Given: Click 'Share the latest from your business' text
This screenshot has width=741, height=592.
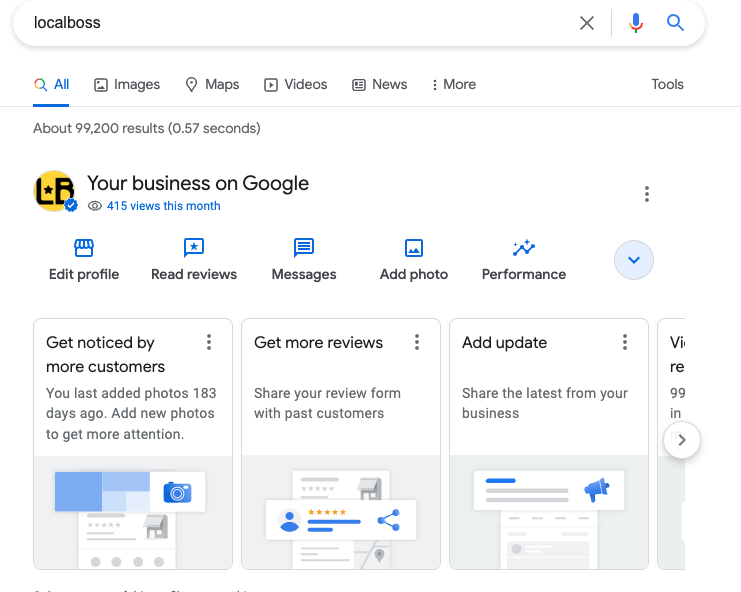Looking at the screenshot, I should point(545,403).
